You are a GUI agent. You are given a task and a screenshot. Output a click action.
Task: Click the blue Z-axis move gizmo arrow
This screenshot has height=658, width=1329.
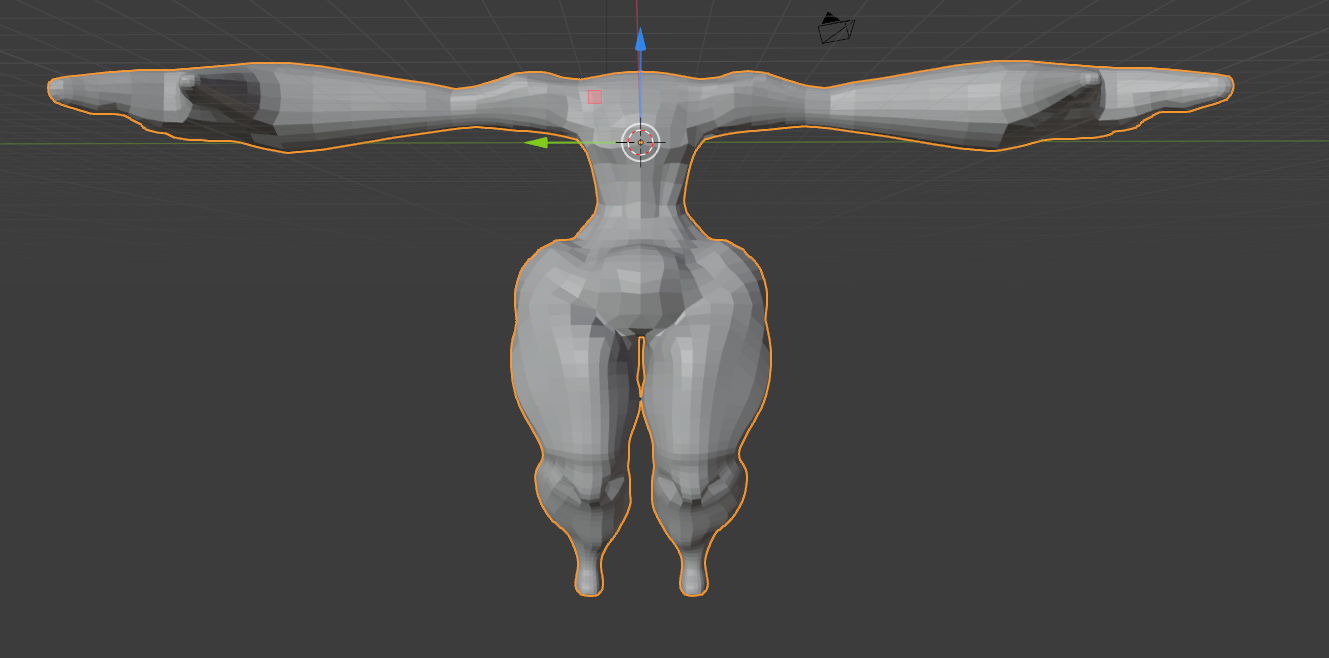click(641, 40)
